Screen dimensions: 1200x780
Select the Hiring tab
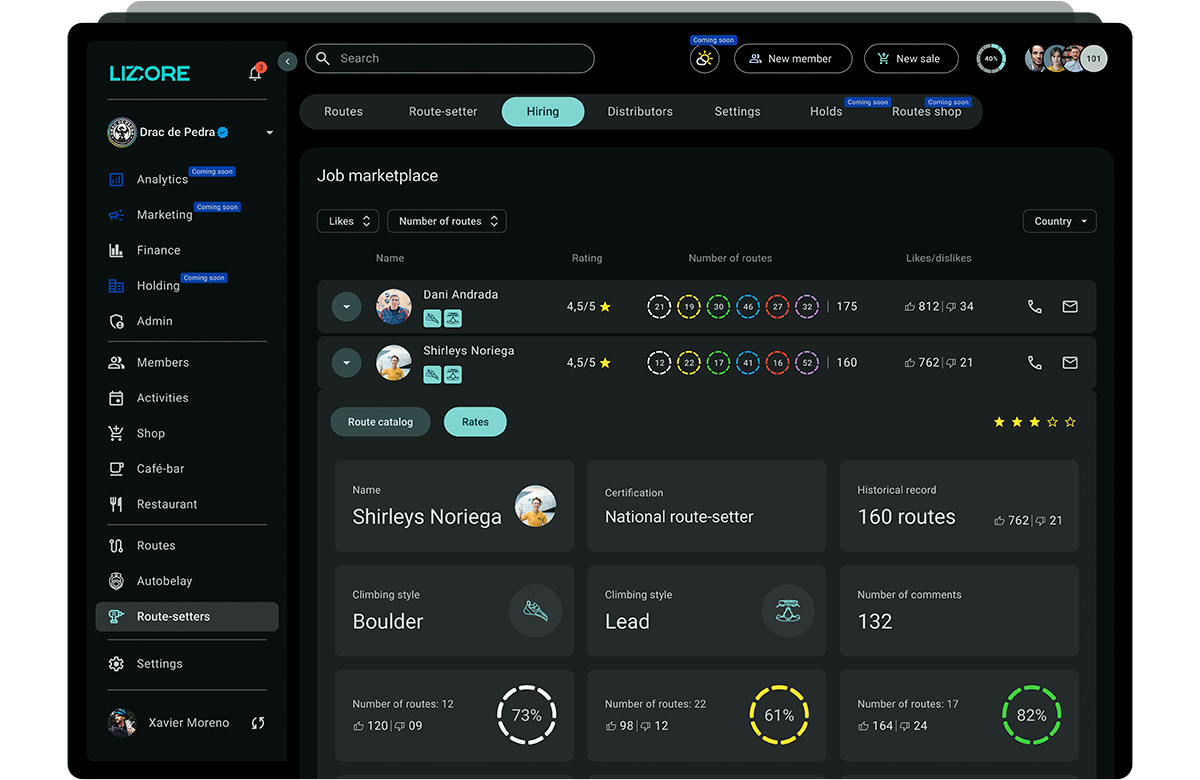[x=543, y=112]
